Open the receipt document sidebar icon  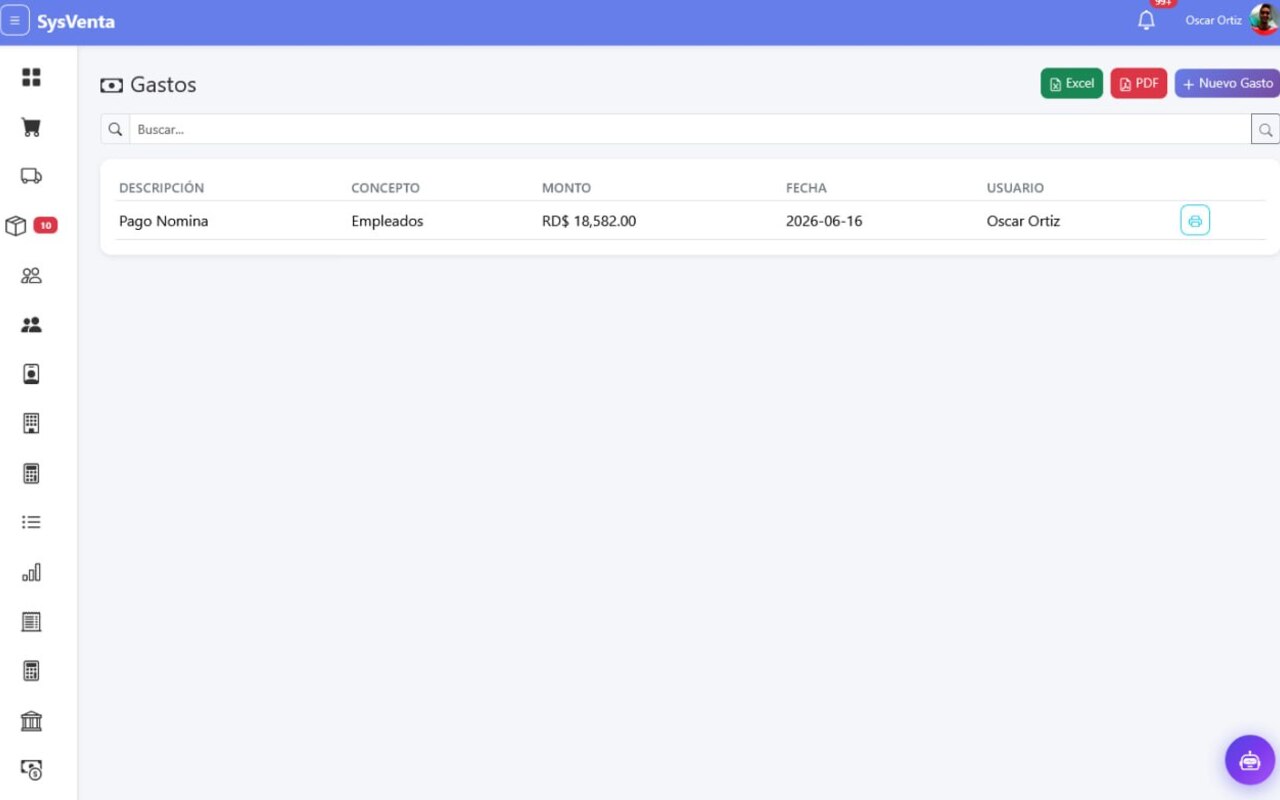pyautogui.click(x=31, y=622)
